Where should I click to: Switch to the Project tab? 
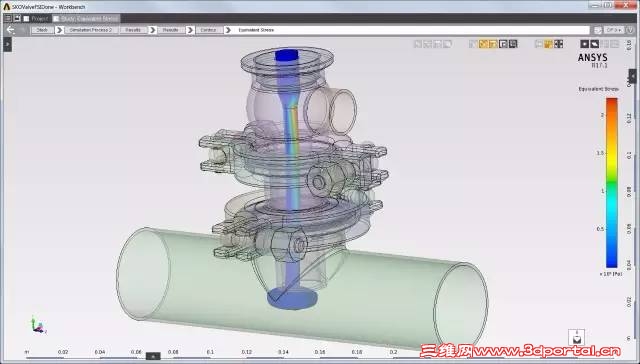(x=36, y=19)
